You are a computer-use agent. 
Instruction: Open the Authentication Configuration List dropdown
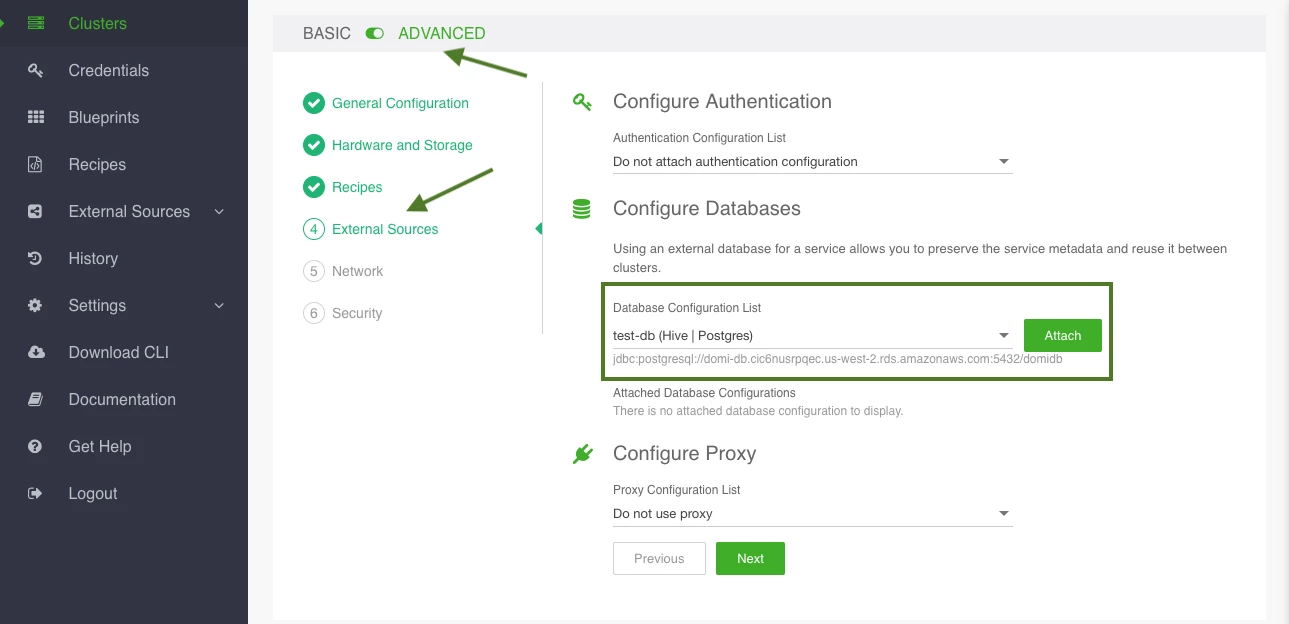pyautogui.click(x=812, y=161)
